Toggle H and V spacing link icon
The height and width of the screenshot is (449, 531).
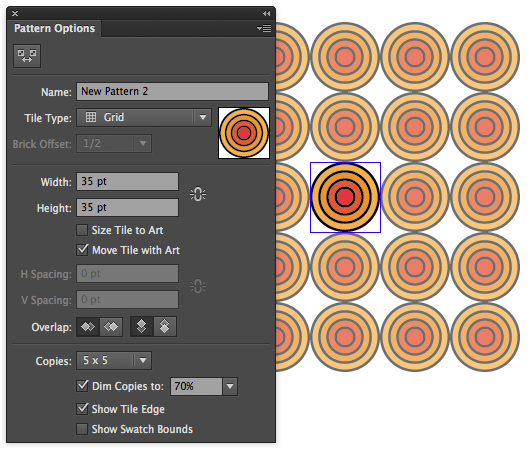click(198, 286)
